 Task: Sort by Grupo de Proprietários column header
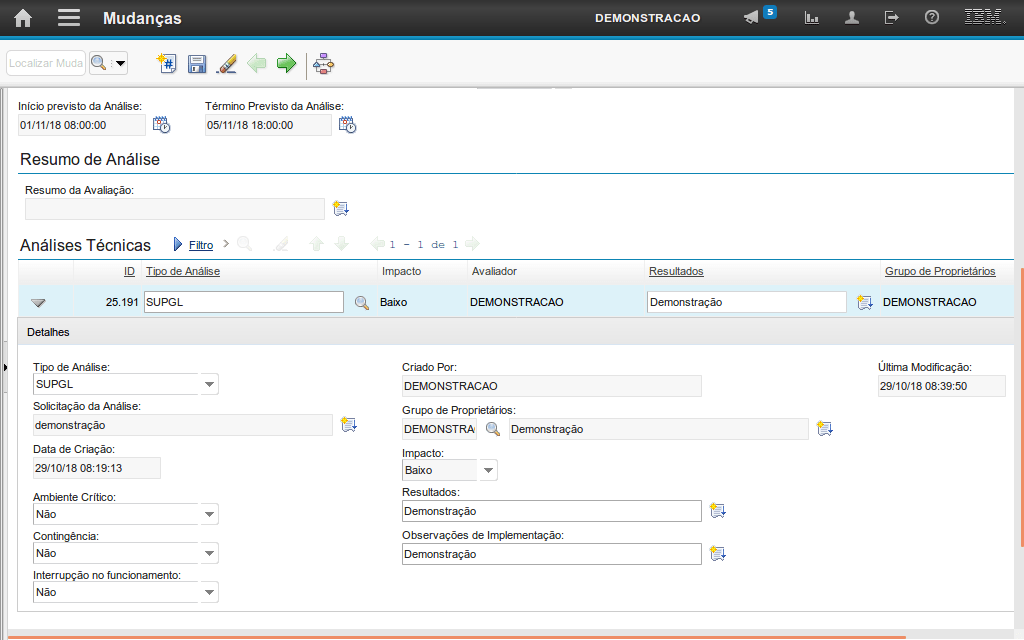tap(940, 271)
